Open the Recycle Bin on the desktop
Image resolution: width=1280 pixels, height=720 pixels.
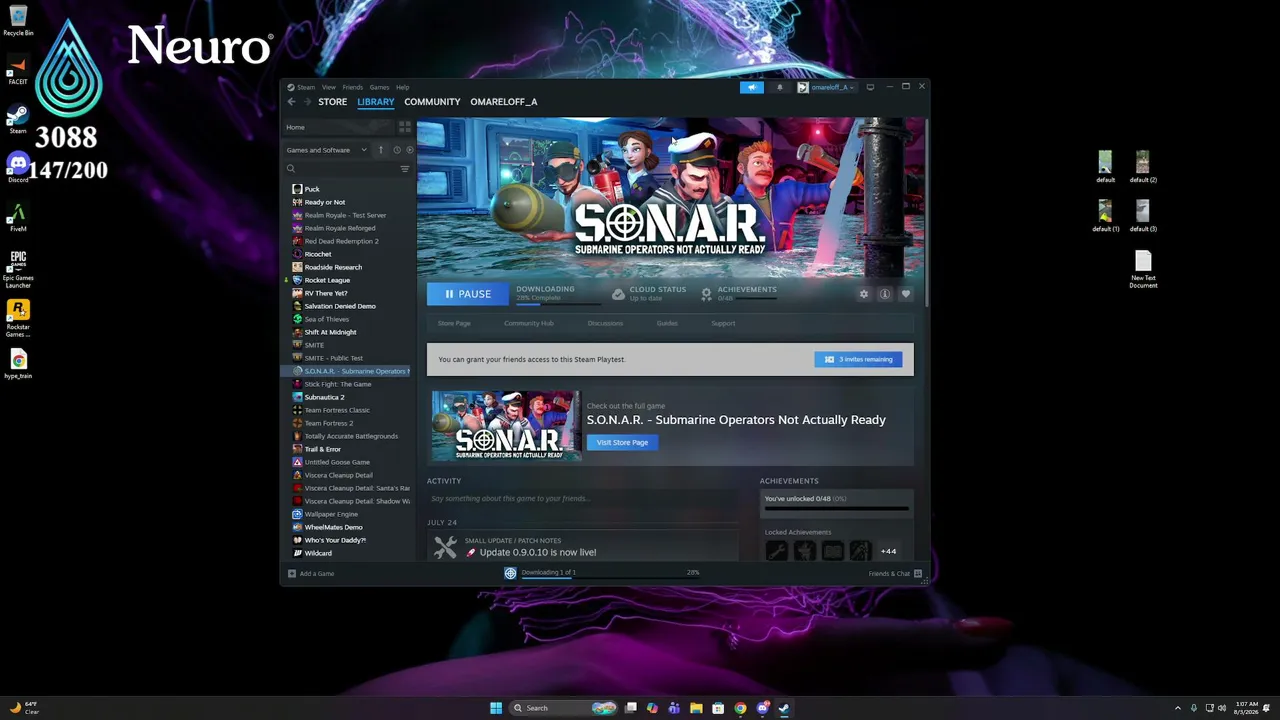click(x=18, y=21)
